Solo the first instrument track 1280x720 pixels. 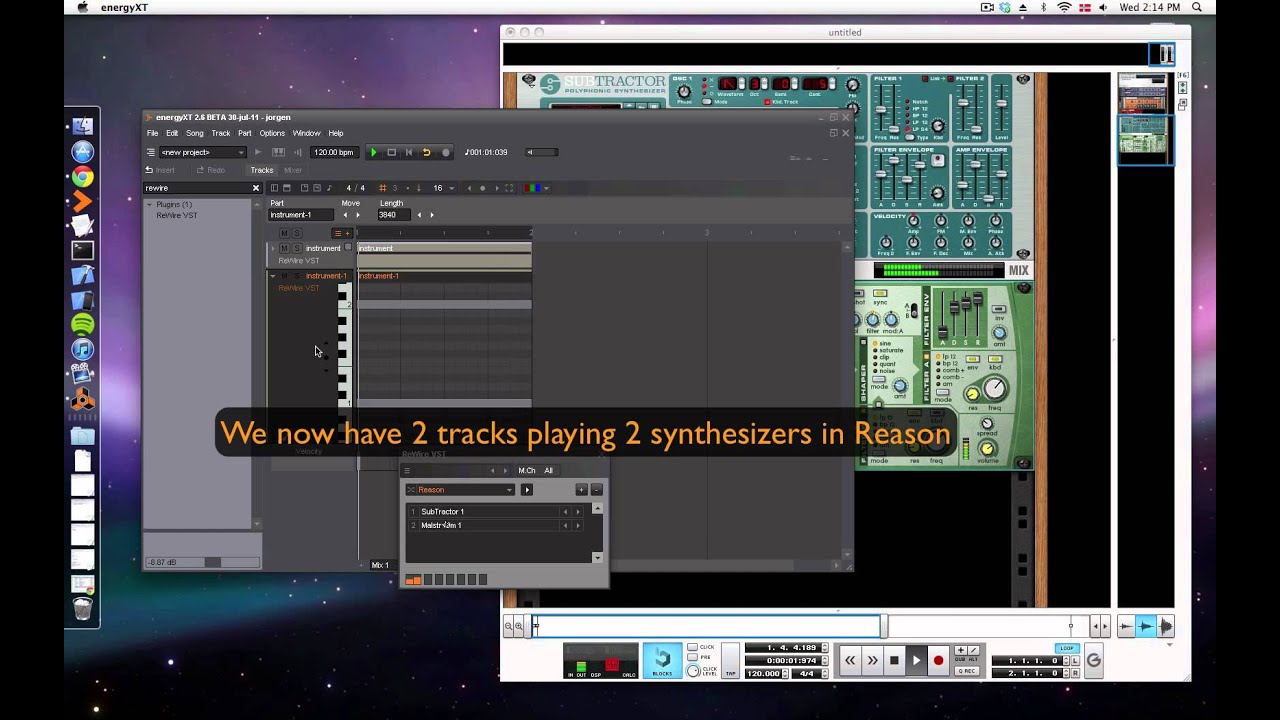pos(296,248)
